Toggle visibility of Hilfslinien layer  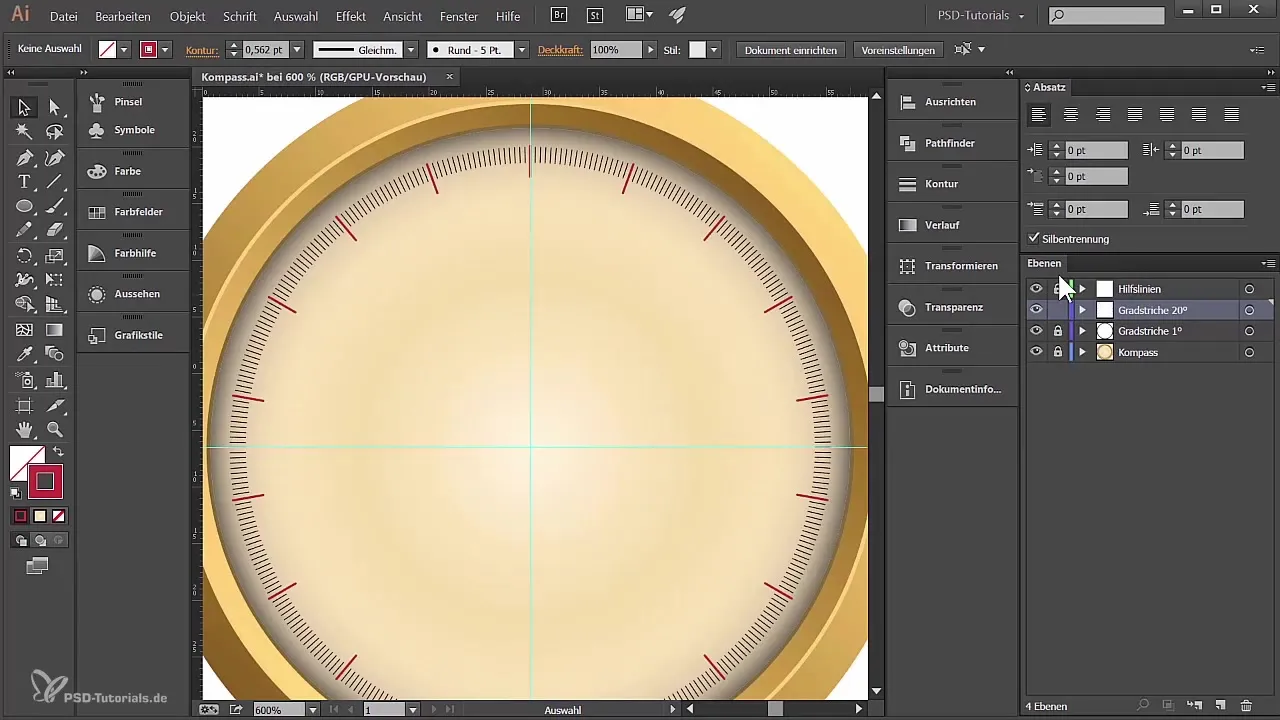(x=1036, y=289)
